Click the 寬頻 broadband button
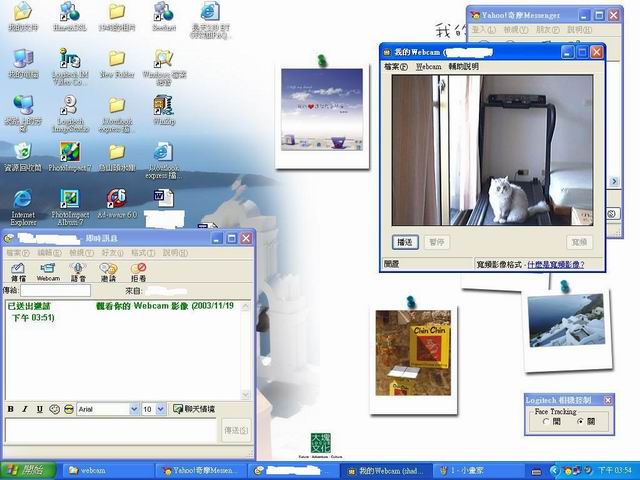This screenshot has width=640, height=480. pos(579,242)
